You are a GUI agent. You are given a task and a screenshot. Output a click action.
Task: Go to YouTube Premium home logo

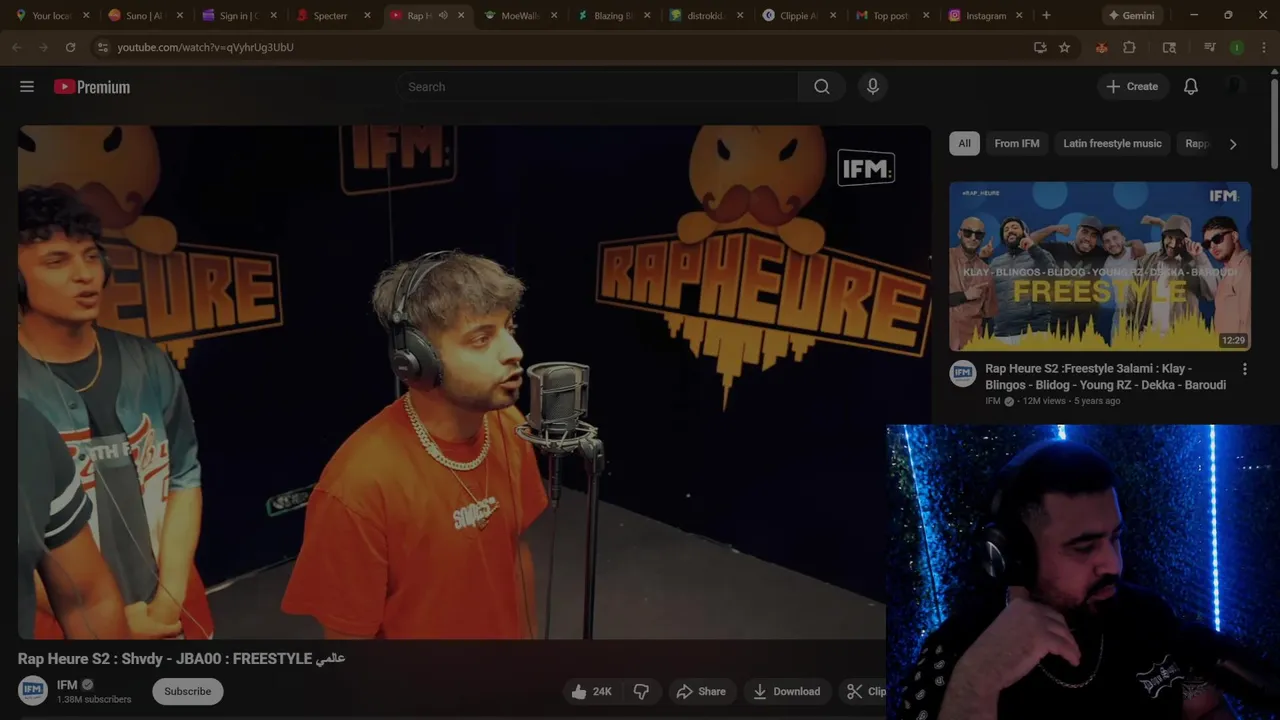click(92, 87)
